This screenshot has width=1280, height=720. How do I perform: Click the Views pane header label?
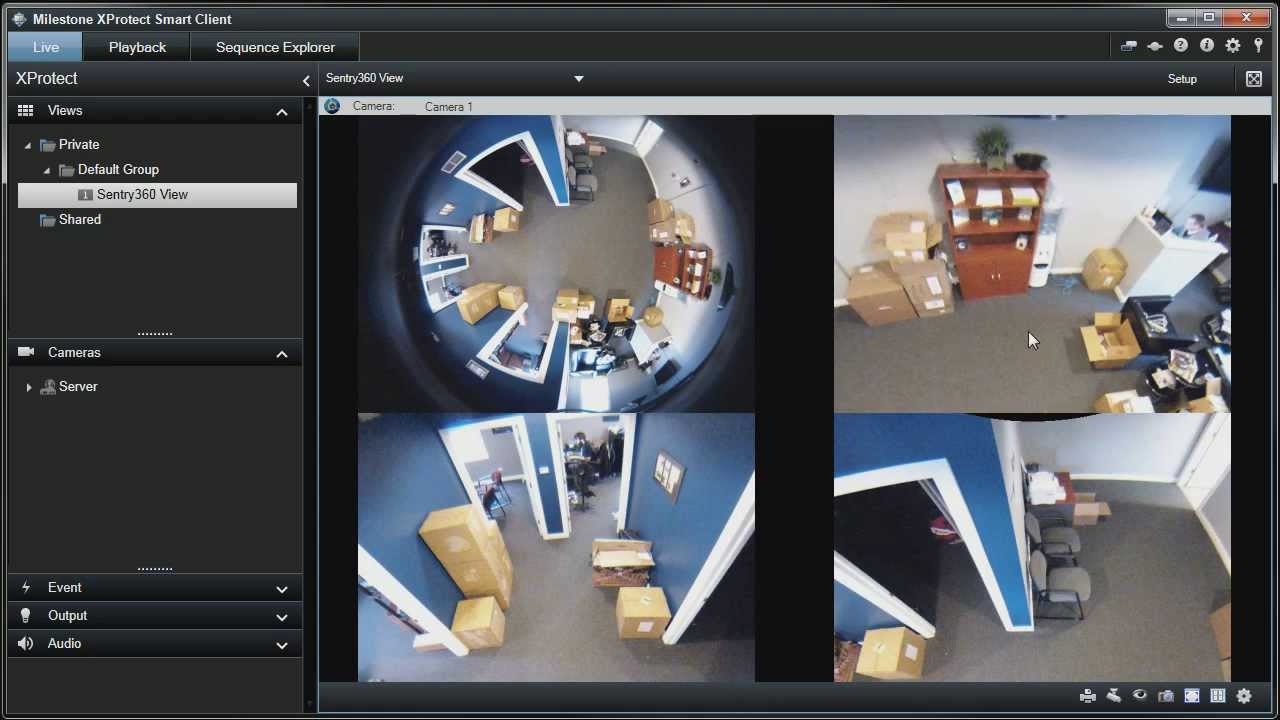(x=65, y=110)
